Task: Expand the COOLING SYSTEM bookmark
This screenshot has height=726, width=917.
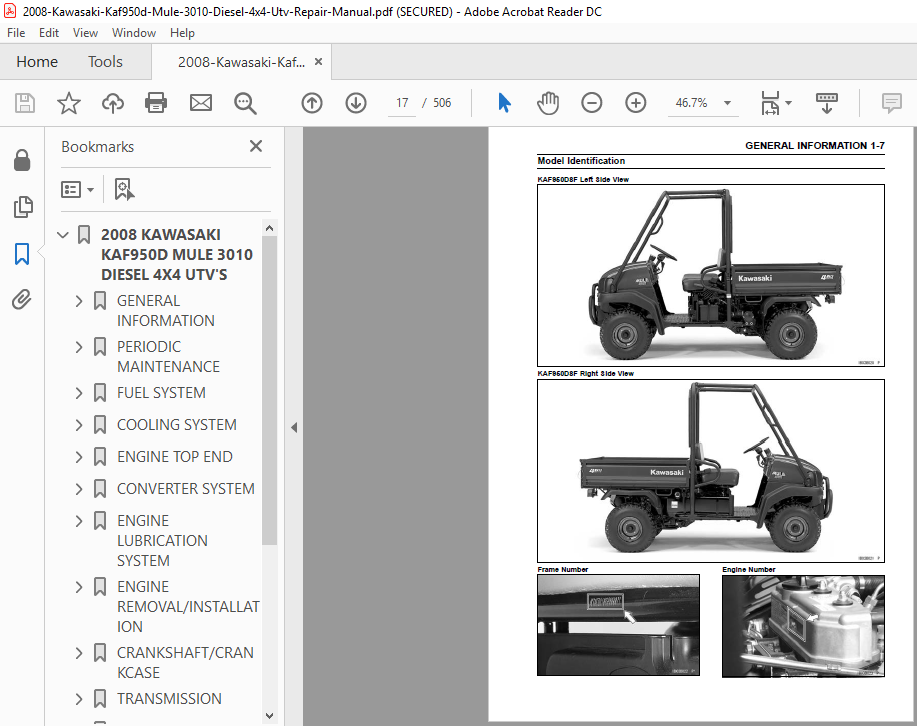Action: point(79,425)
